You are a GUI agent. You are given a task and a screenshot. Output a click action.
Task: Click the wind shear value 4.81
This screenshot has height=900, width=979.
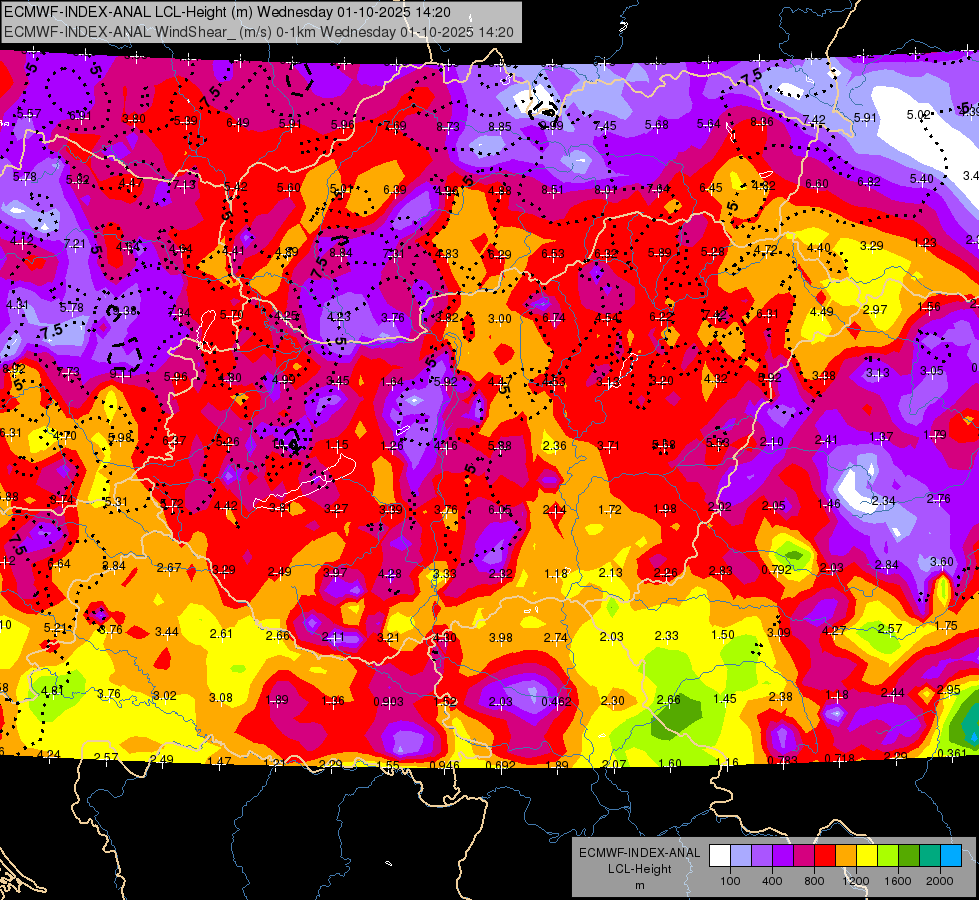52,690
